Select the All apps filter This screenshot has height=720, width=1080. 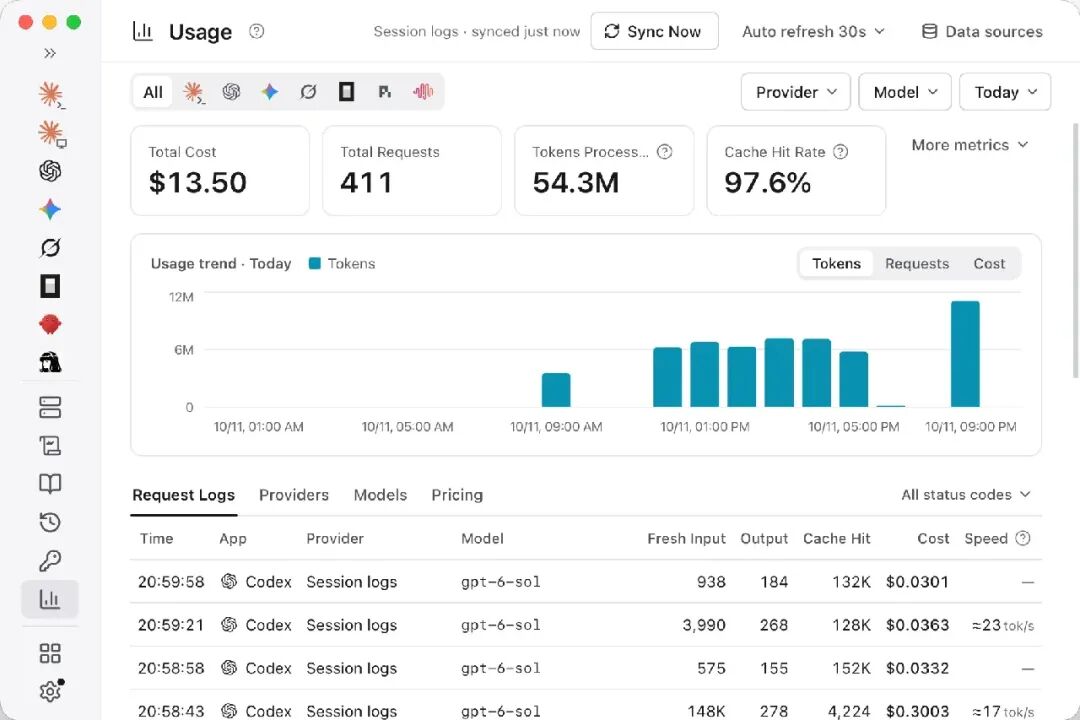(153, 92)
